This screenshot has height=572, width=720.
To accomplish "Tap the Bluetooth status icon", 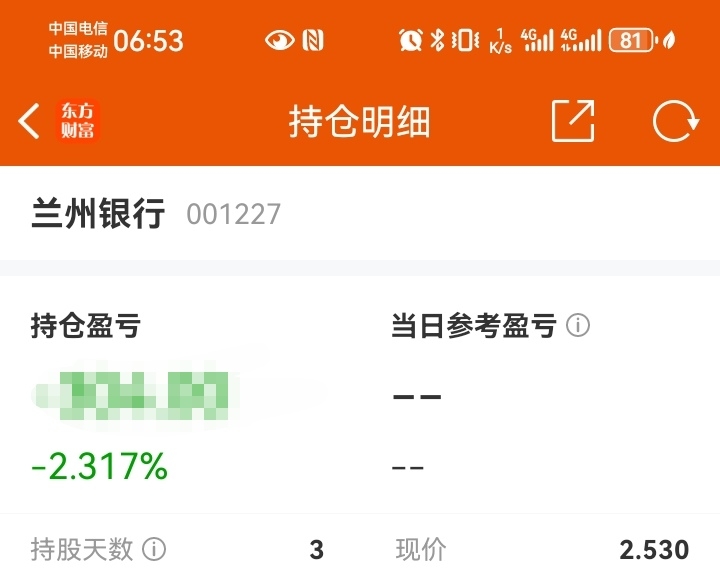I will (437, 40).
